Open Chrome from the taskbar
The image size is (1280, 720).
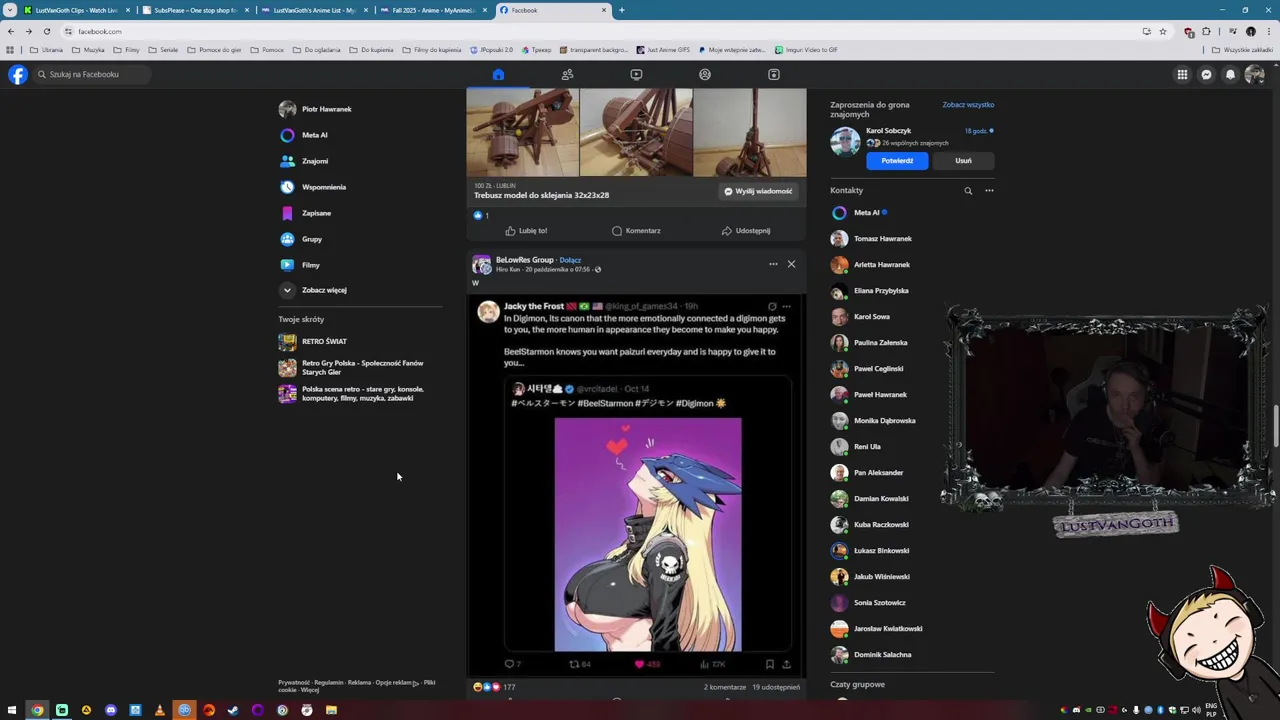tap(37, 710)
